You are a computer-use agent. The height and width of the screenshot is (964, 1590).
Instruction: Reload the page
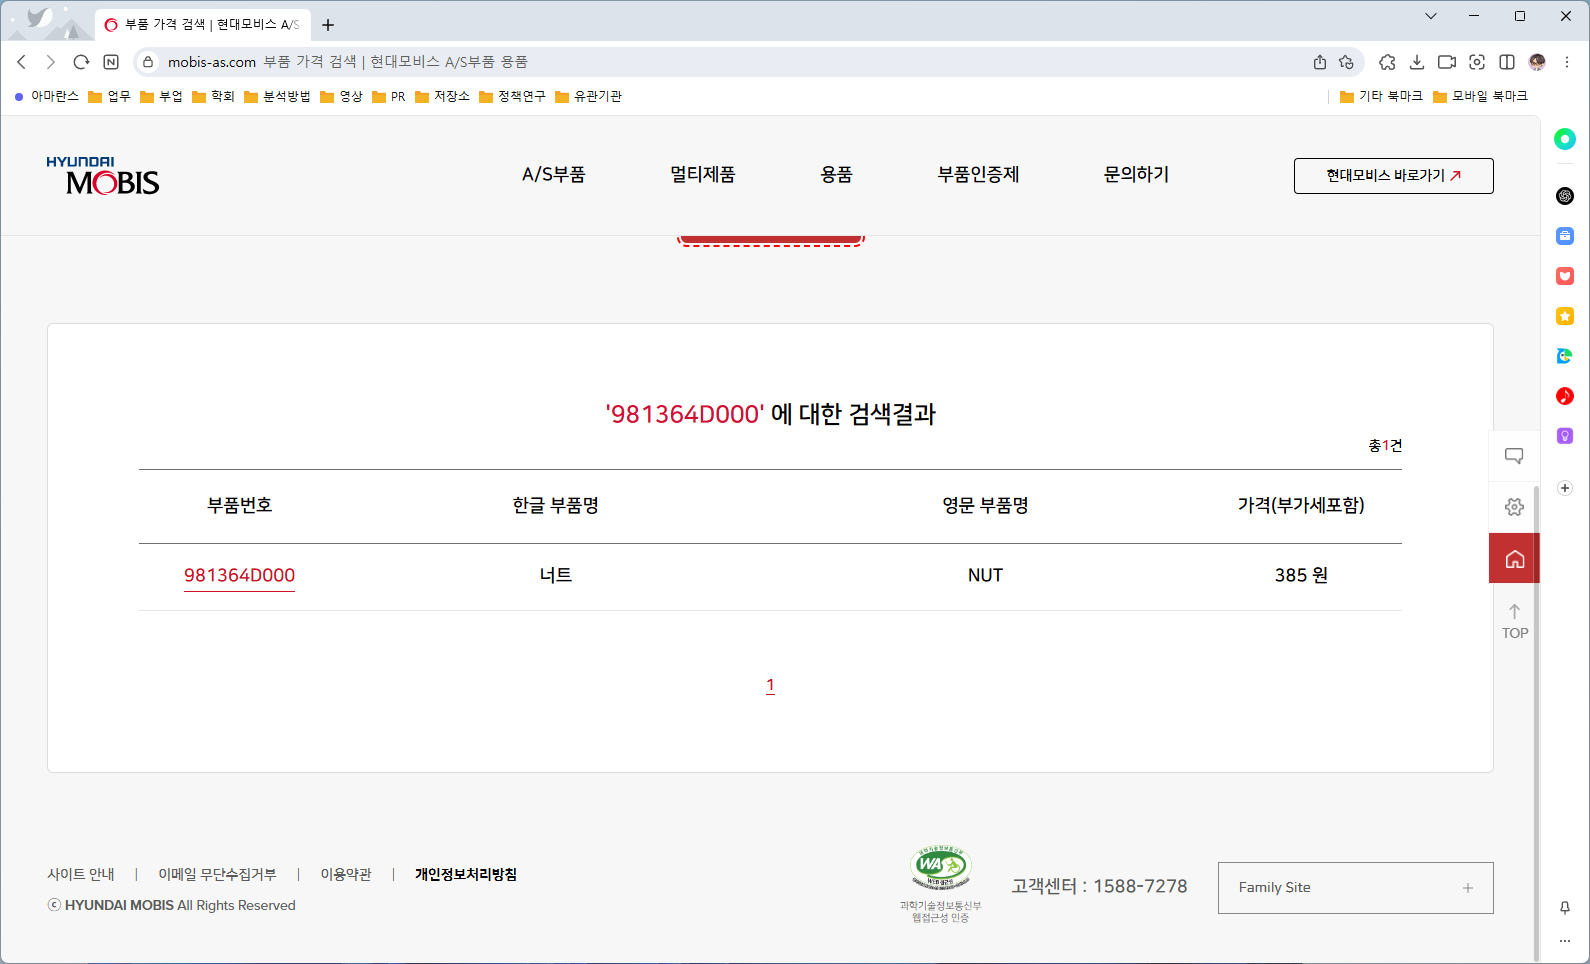[81, 62]
